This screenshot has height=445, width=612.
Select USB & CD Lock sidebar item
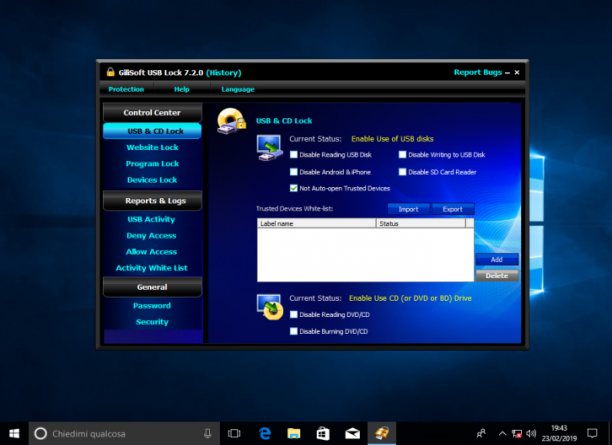coord(152,131)
